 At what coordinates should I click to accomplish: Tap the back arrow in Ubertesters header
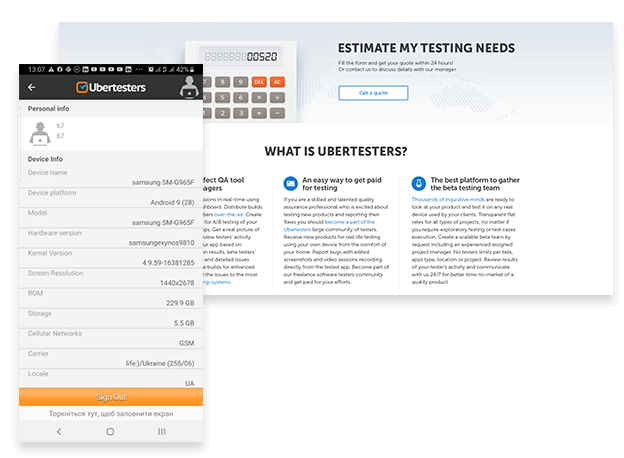pos(31,87)
